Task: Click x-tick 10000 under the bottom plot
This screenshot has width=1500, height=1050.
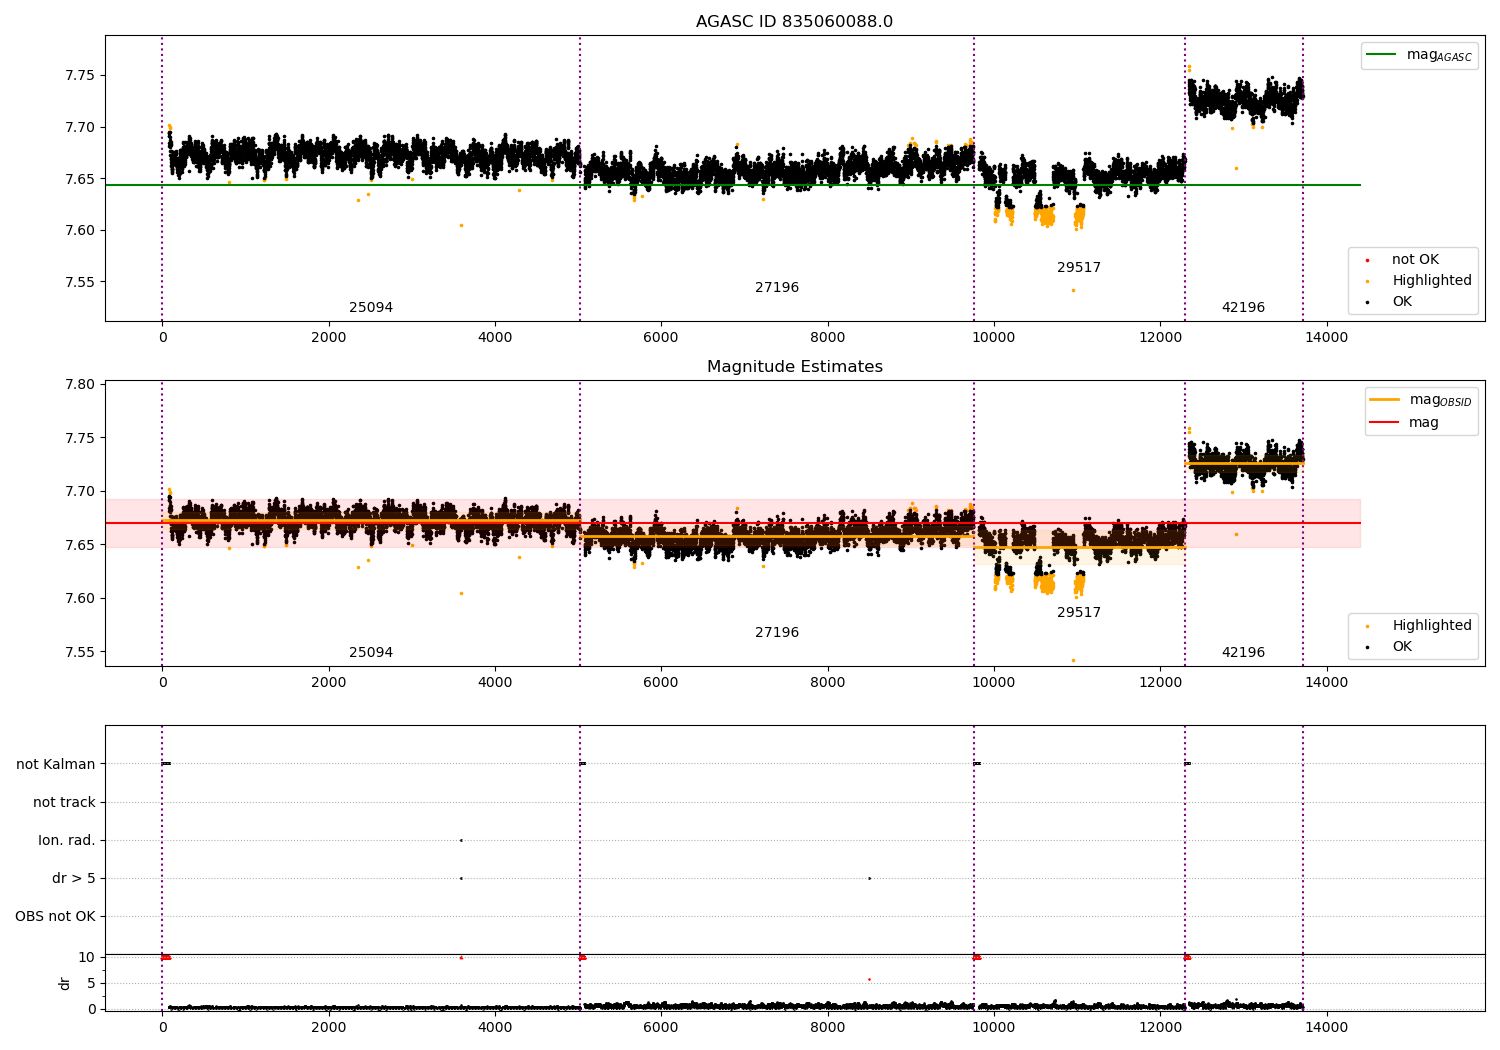Action: 993,1028
